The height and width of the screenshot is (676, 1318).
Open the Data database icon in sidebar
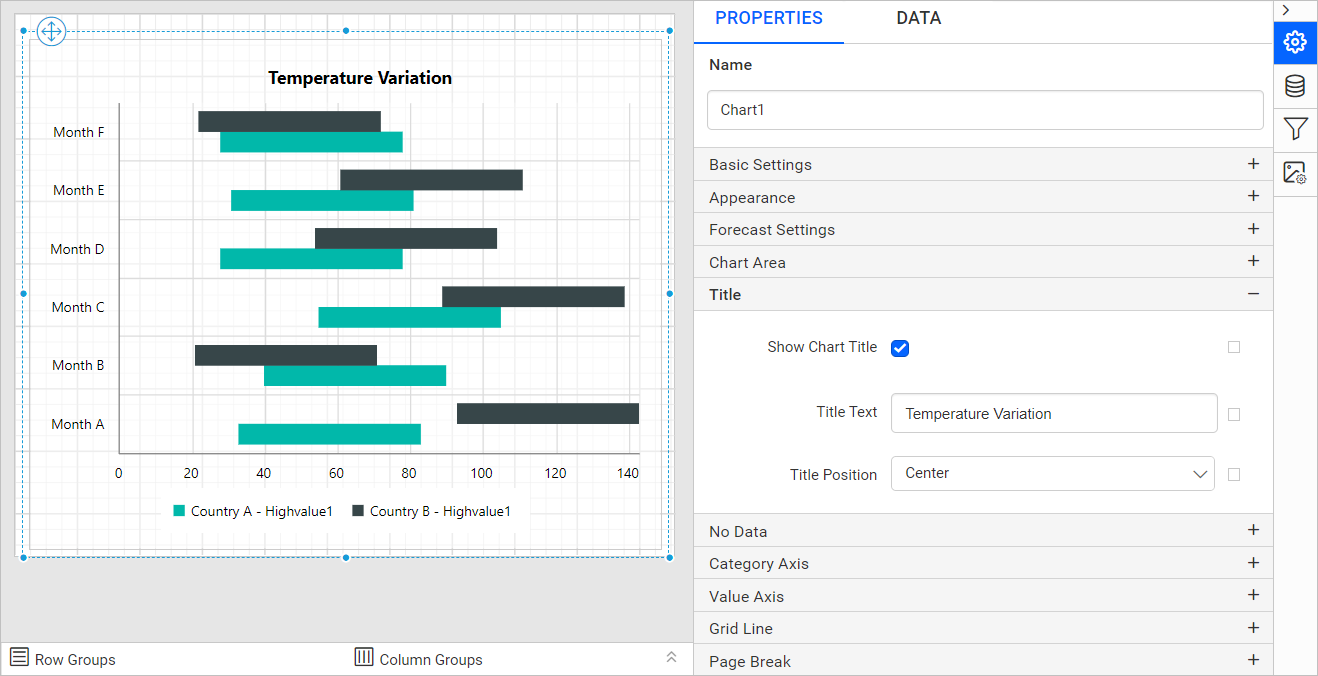tap(1295, 86)
